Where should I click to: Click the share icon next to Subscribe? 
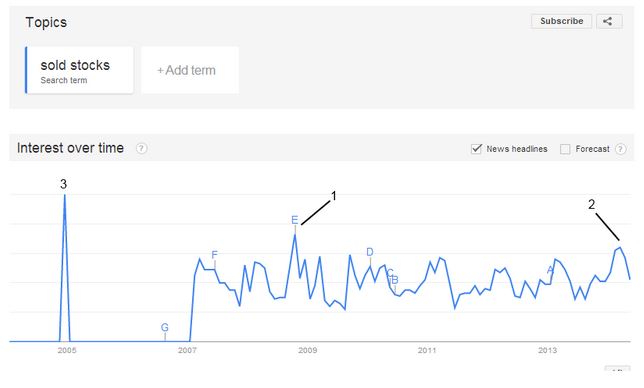609,21
